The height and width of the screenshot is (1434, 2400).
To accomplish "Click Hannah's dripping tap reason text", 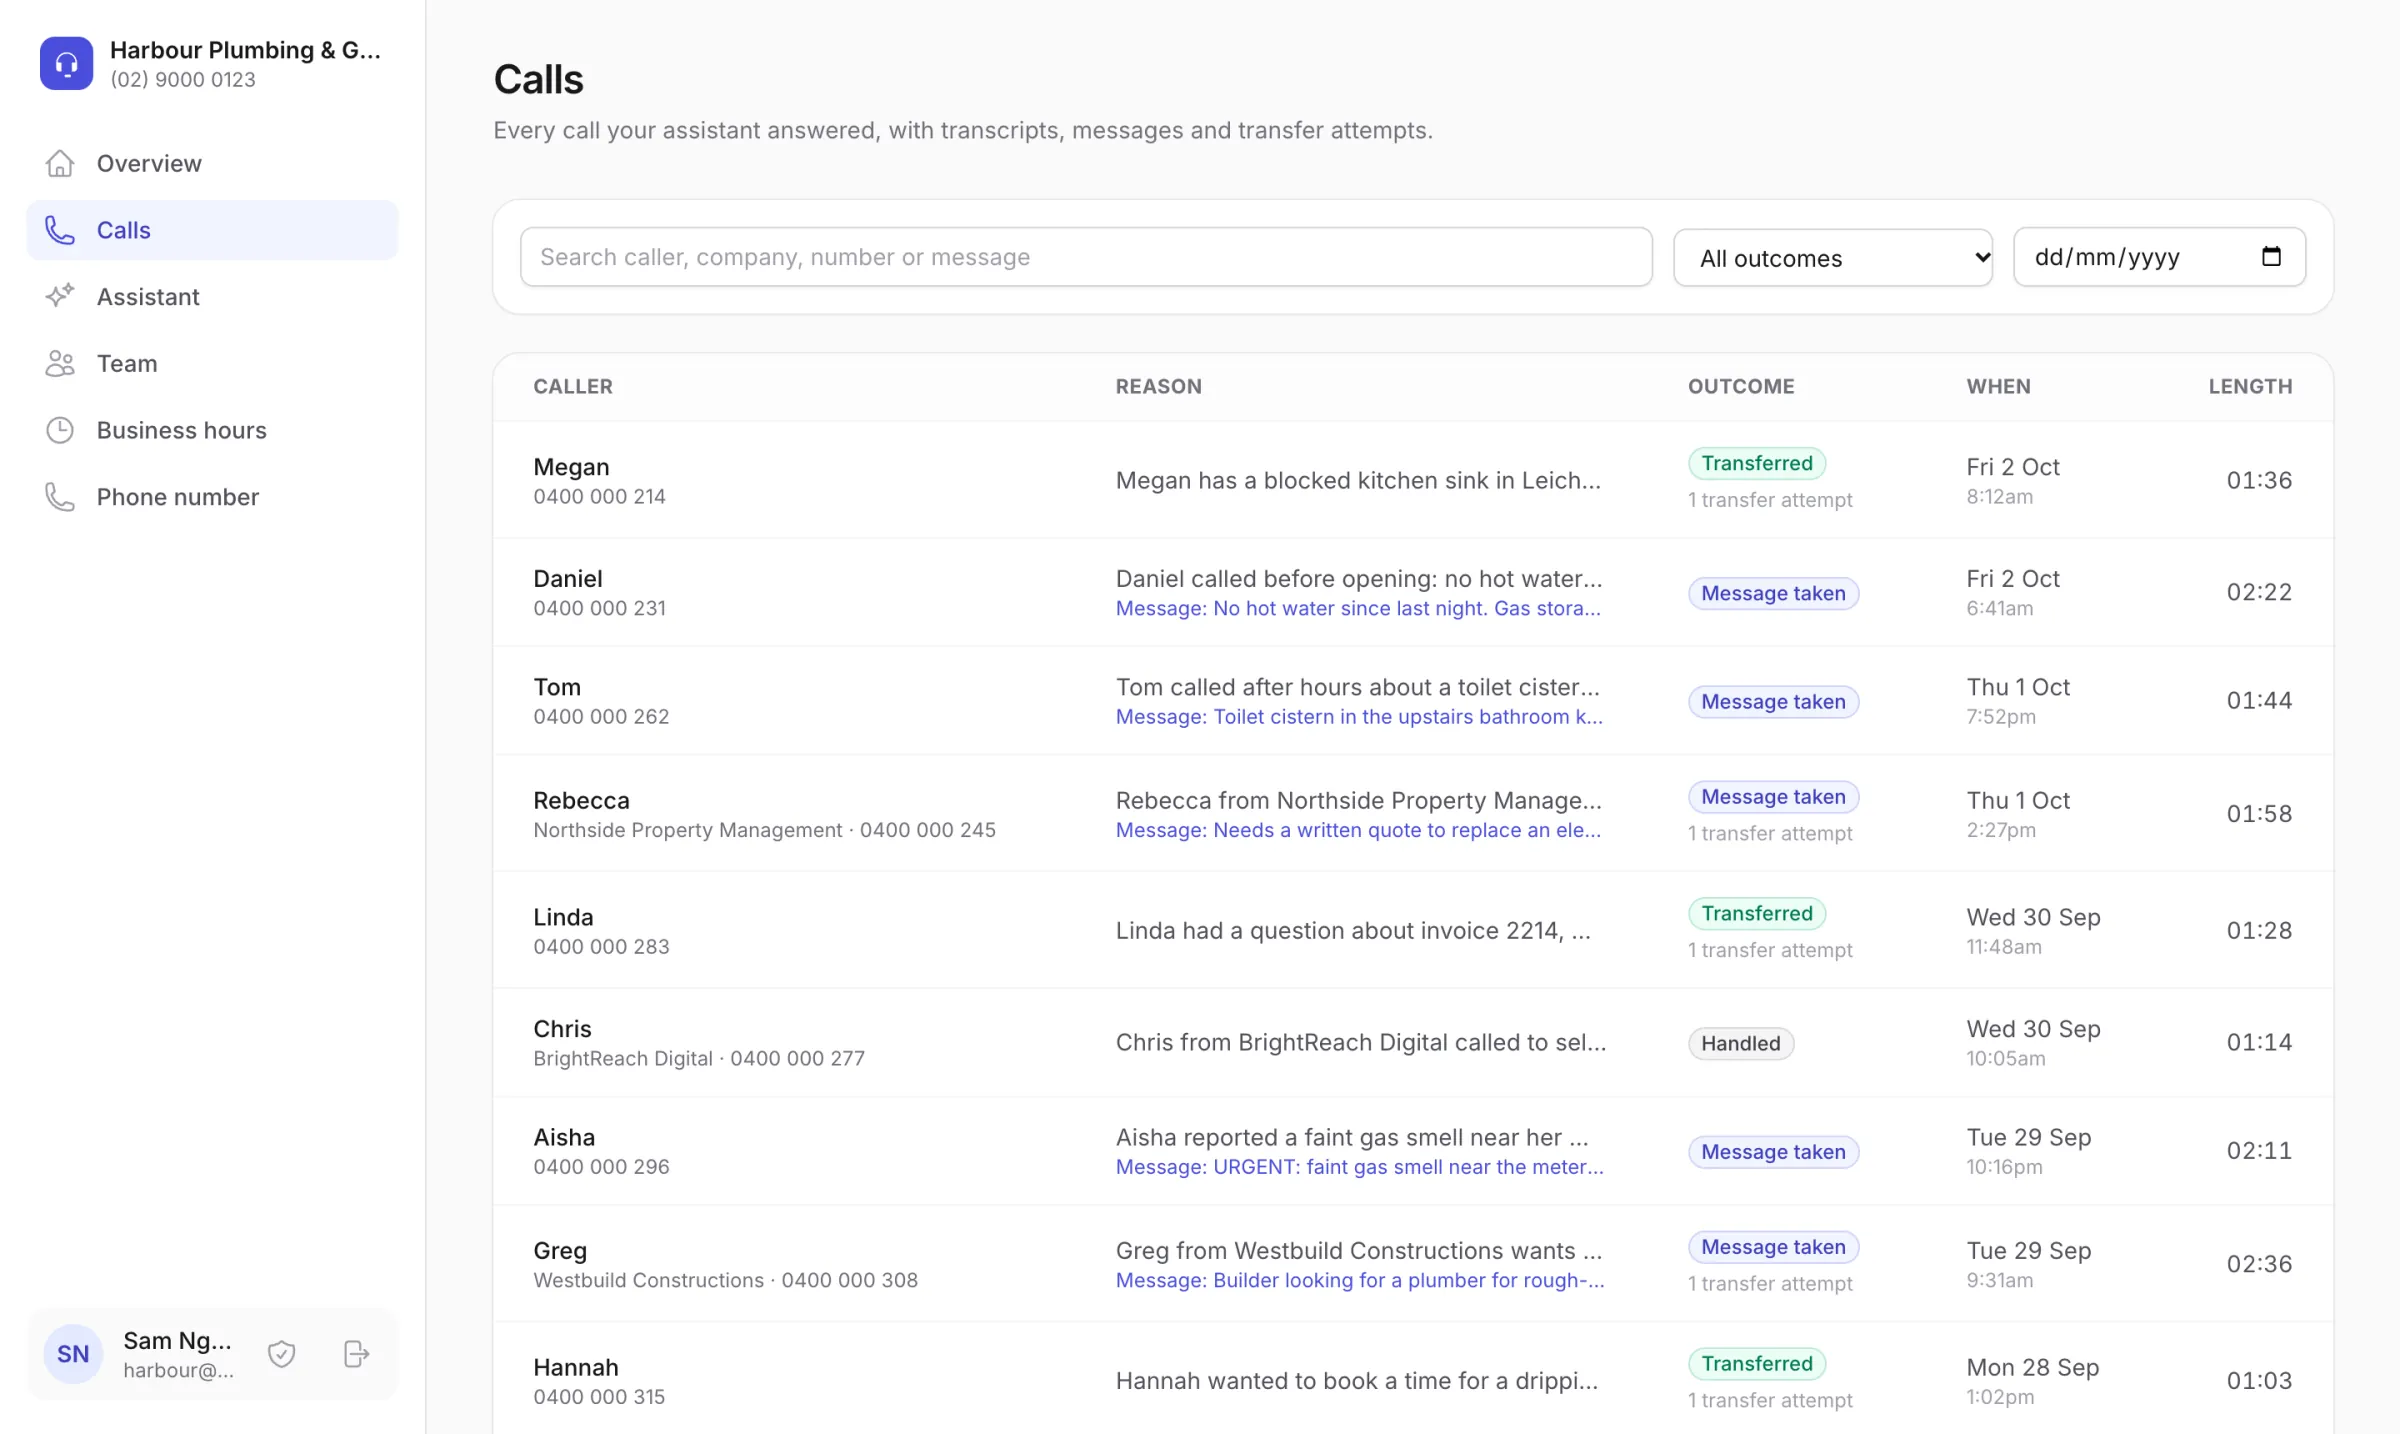I will [x=1357, y=1380].
